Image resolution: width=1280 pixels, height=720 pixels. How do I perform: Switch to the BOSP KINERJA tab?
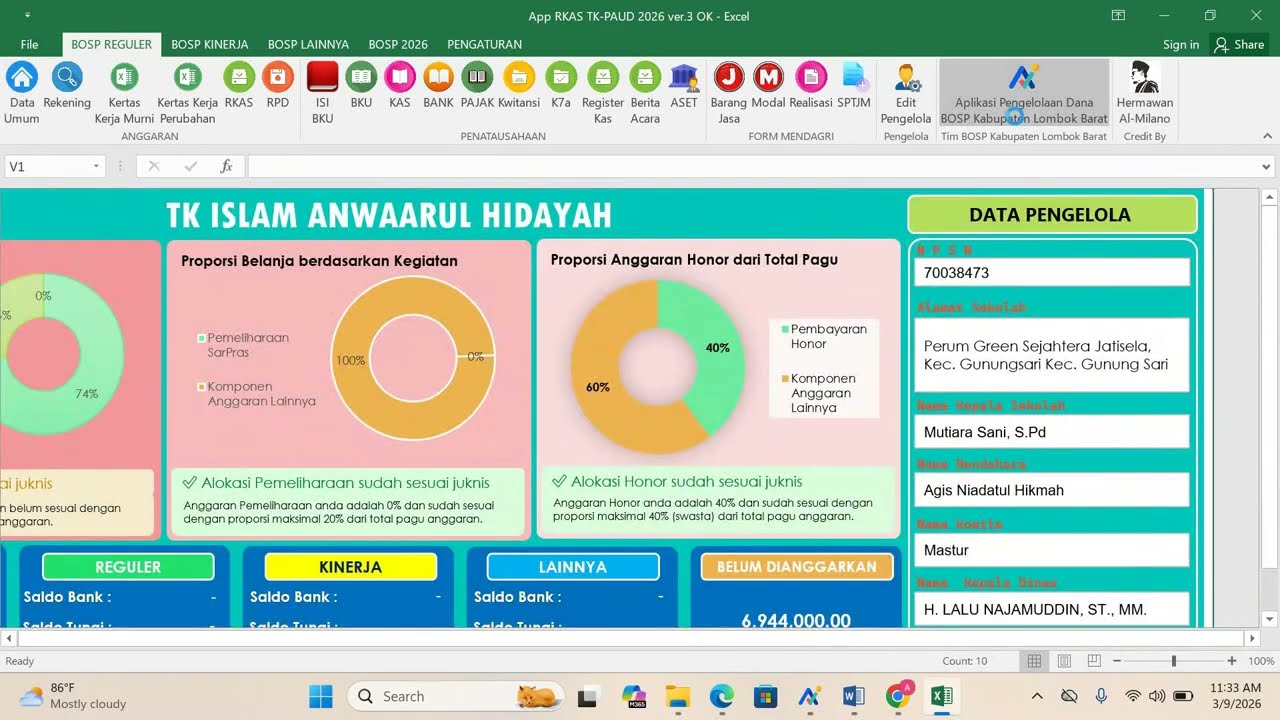pyautogui.click(x=210, y=44)
